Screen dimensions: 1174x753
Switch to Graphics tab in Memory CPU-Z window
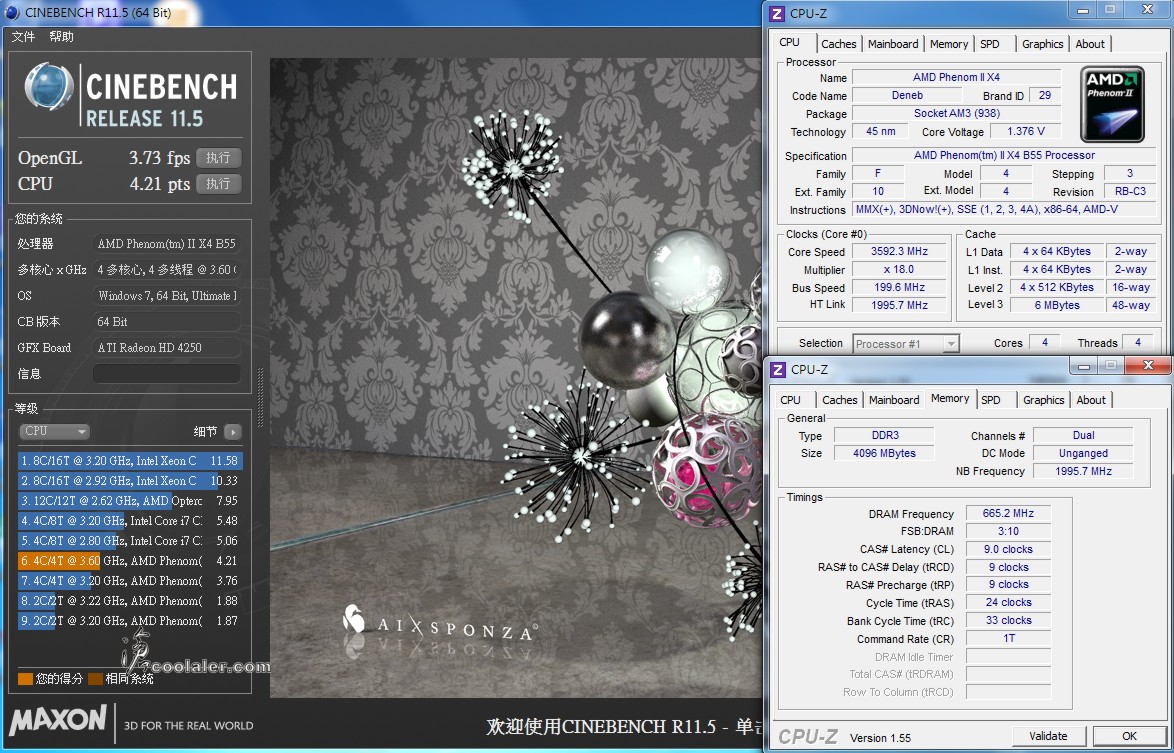coord(1044,400)
